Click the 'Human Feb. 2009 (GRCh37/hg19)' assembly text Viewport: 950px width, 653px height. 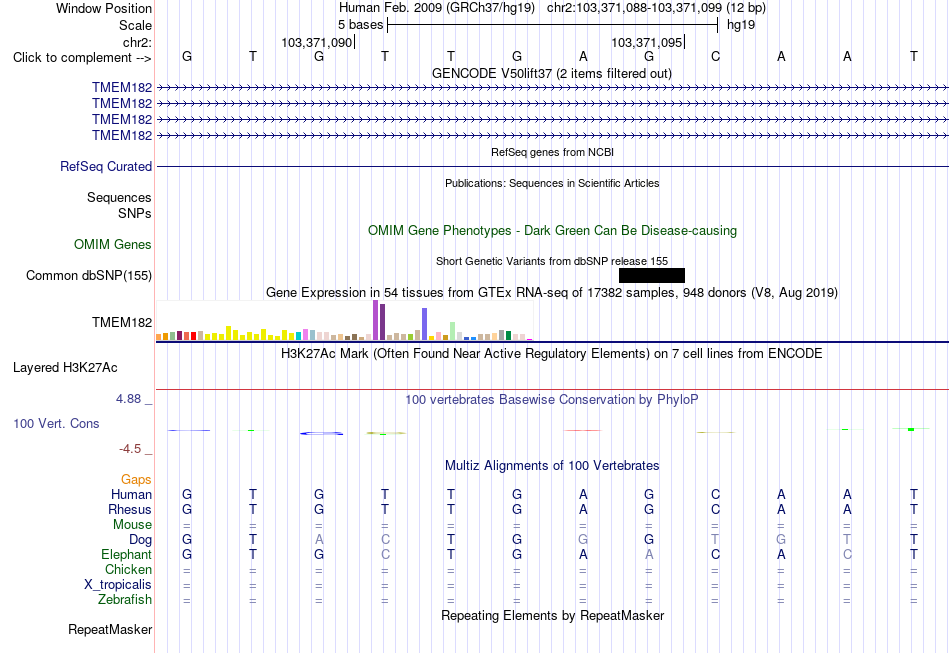point(437,7)
